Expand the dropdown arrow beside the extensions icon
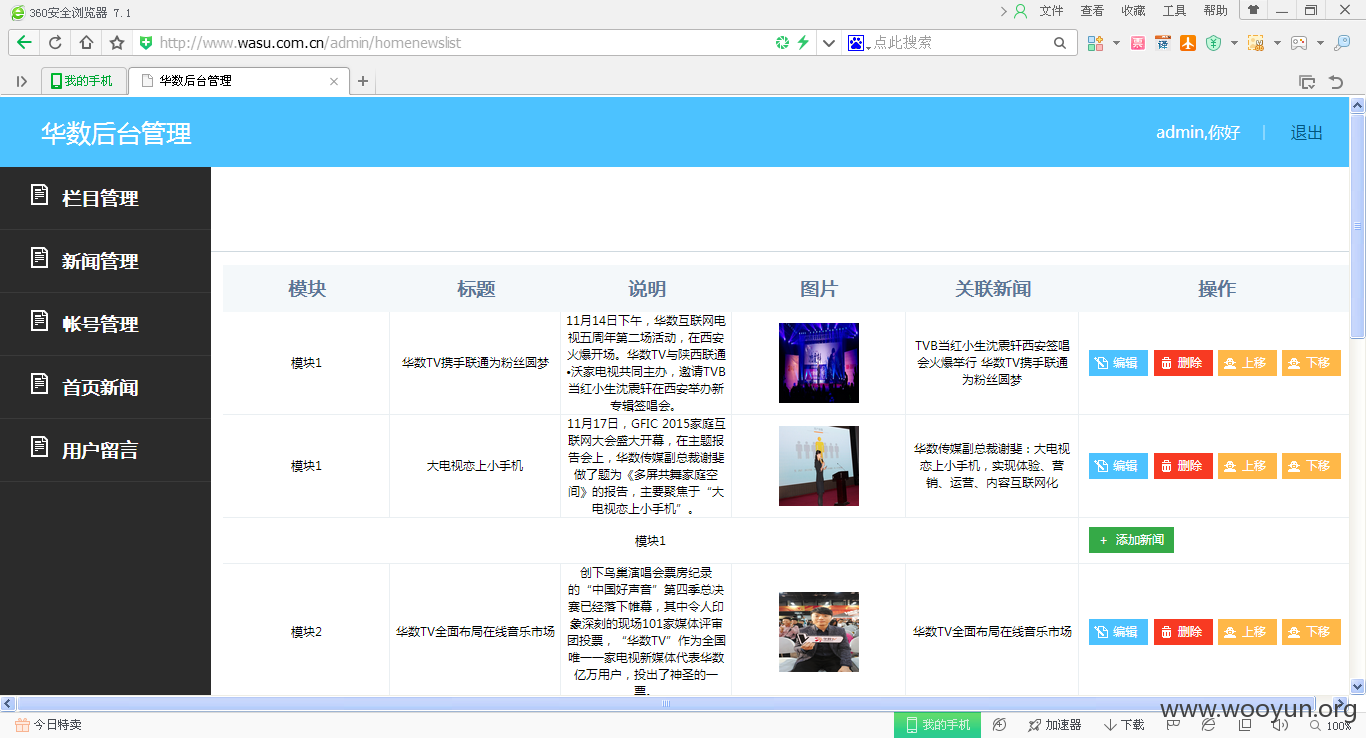Viewport: 1366px width, 738px height. pyautogui.click(x=1116, y=43)
